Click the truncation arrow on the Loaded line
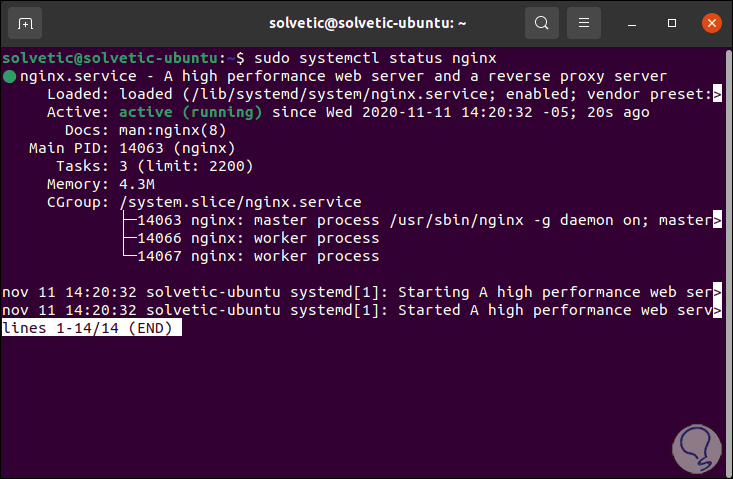Screen dimensions: 733x479 [716, 94]
